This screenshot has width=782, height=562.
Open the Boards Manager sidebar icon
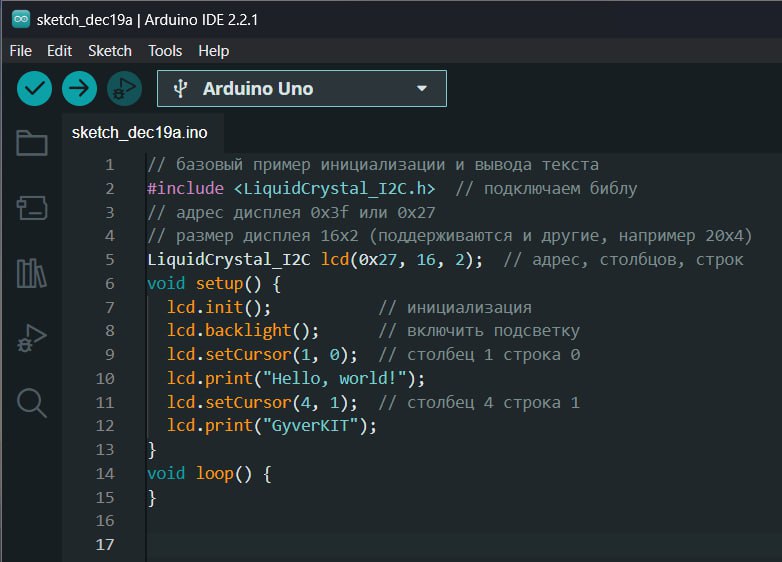tap(32, 207)
